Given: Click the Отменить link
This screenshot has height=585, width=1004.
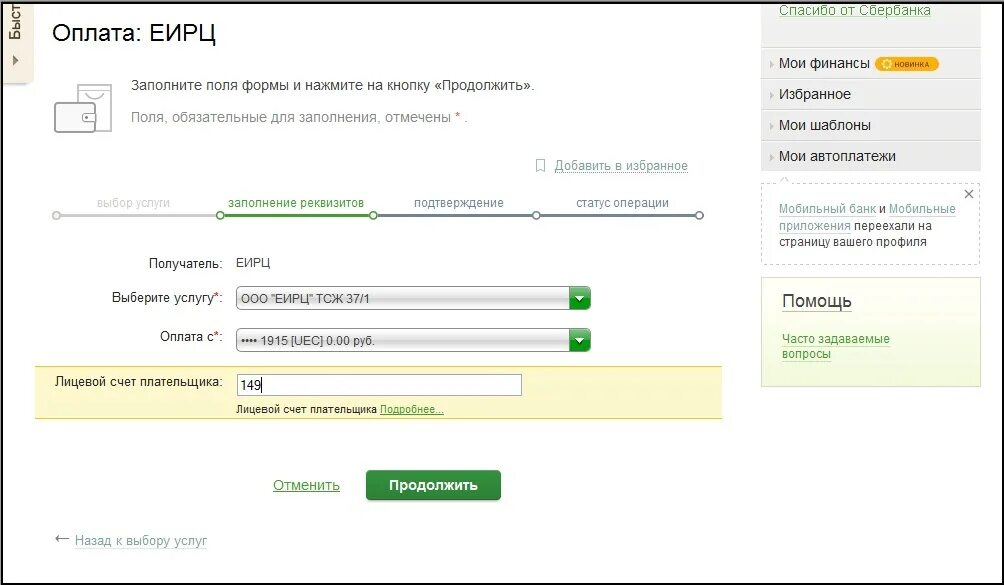Looking at the screenshot, I should coord(306,485).
